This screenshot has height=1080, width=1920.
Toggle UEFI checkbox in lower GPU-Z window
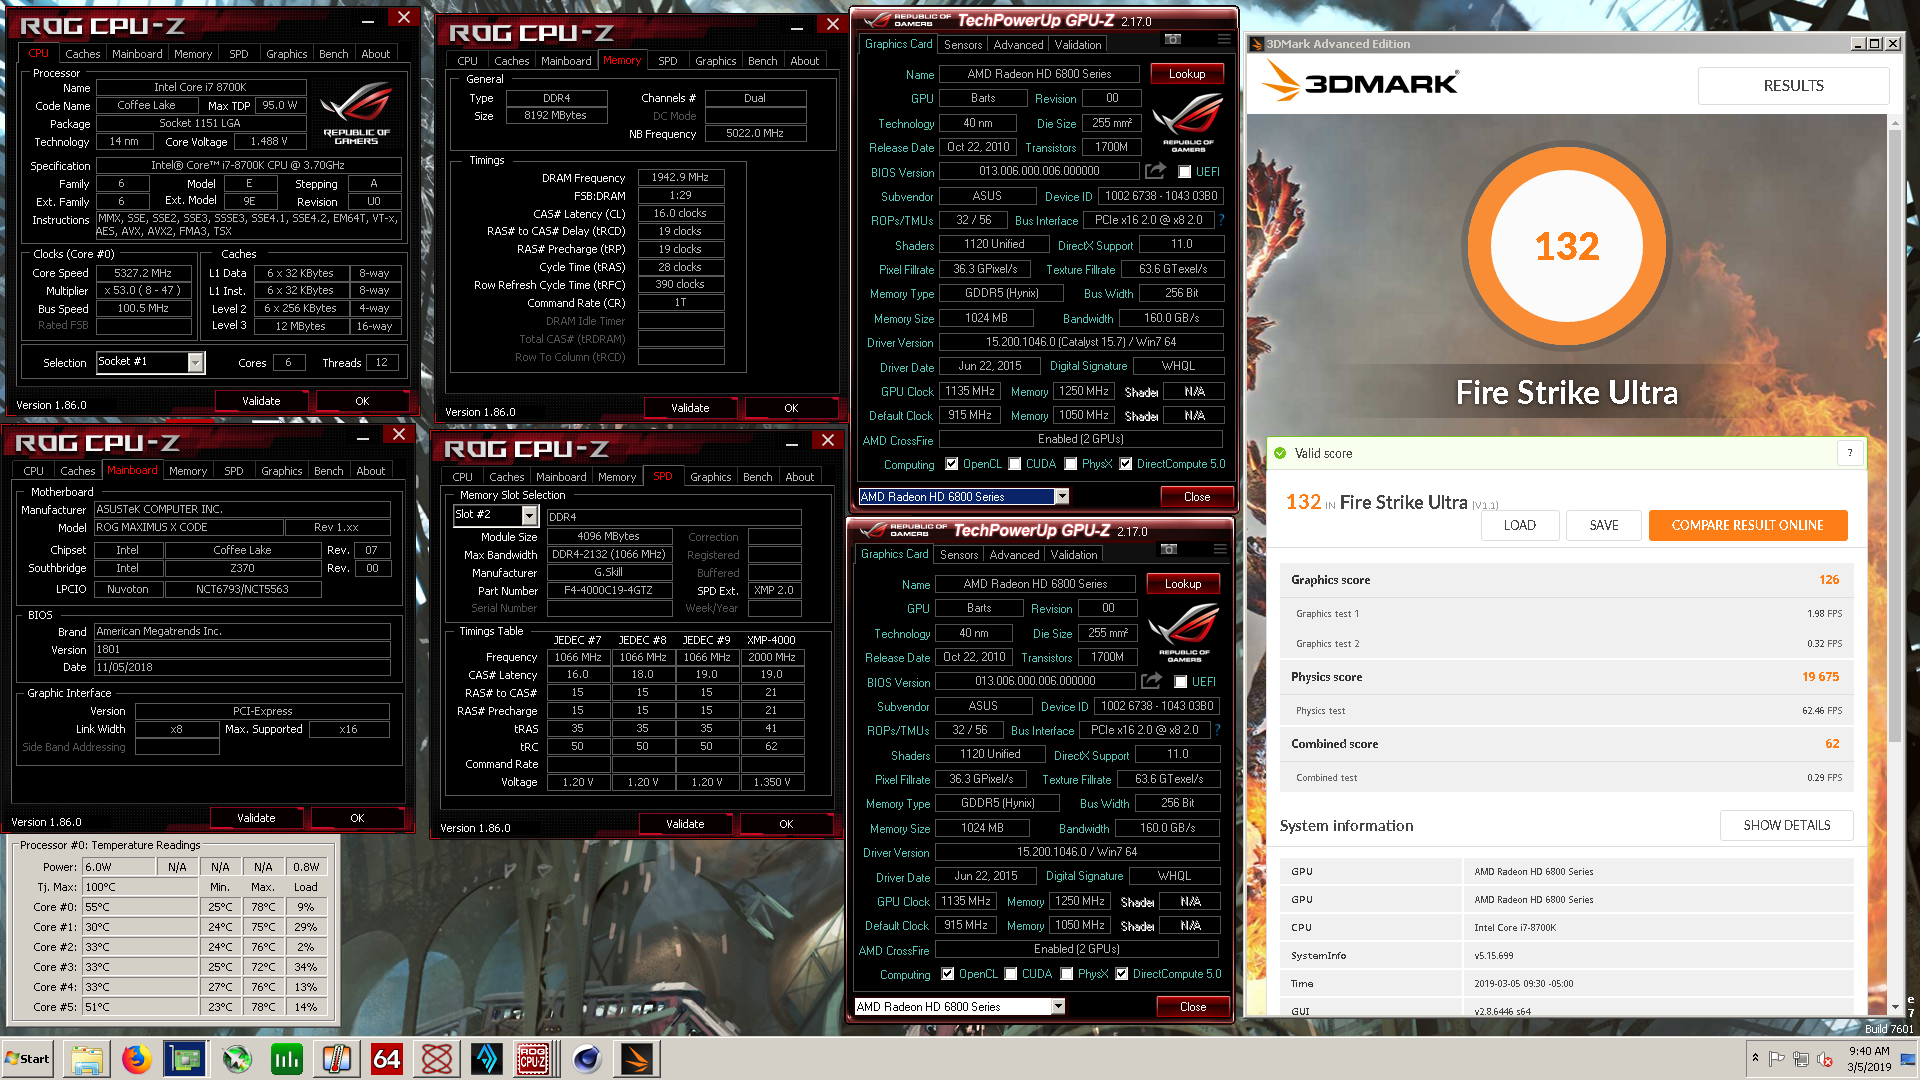[1180, 682]
